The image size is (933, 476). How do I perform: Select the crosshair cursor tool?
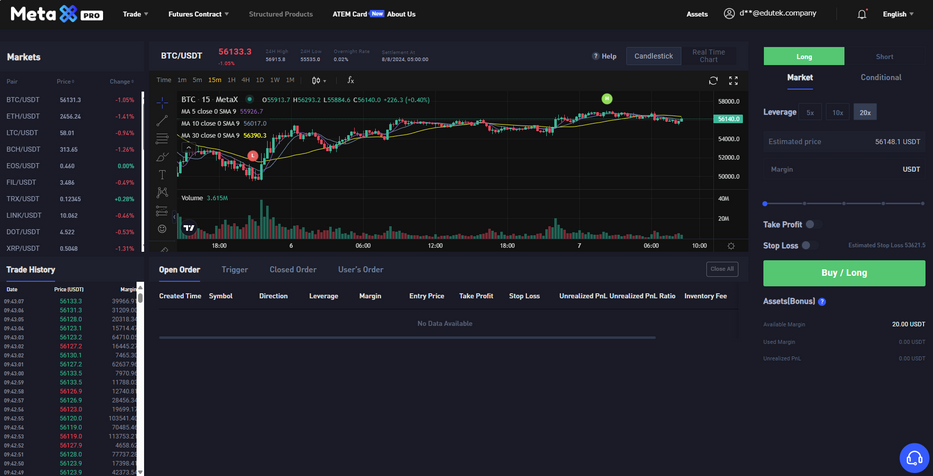162,102
